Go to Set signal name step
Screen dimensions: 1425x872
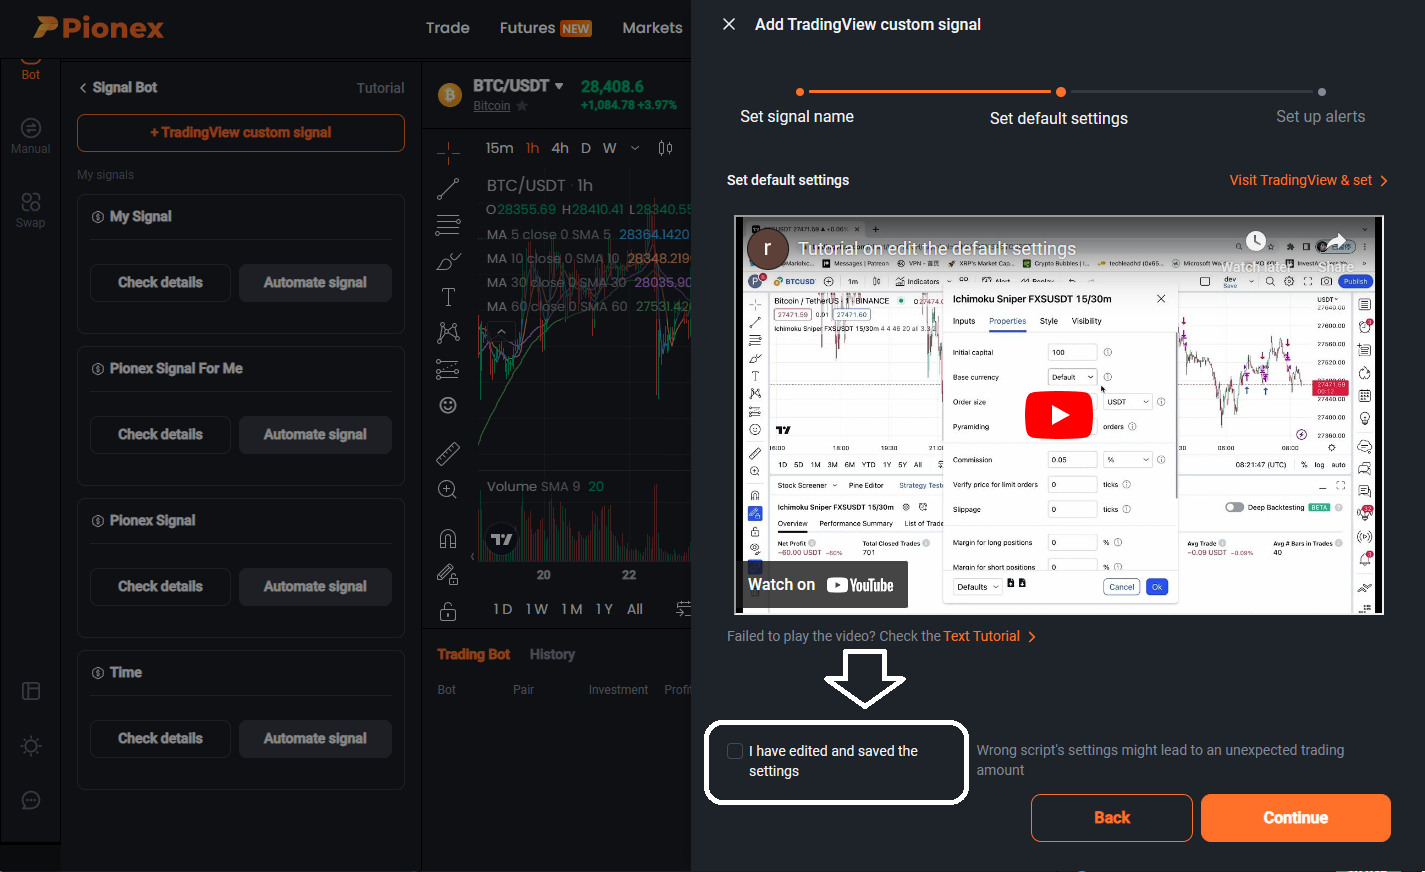[x=797, y=116]
